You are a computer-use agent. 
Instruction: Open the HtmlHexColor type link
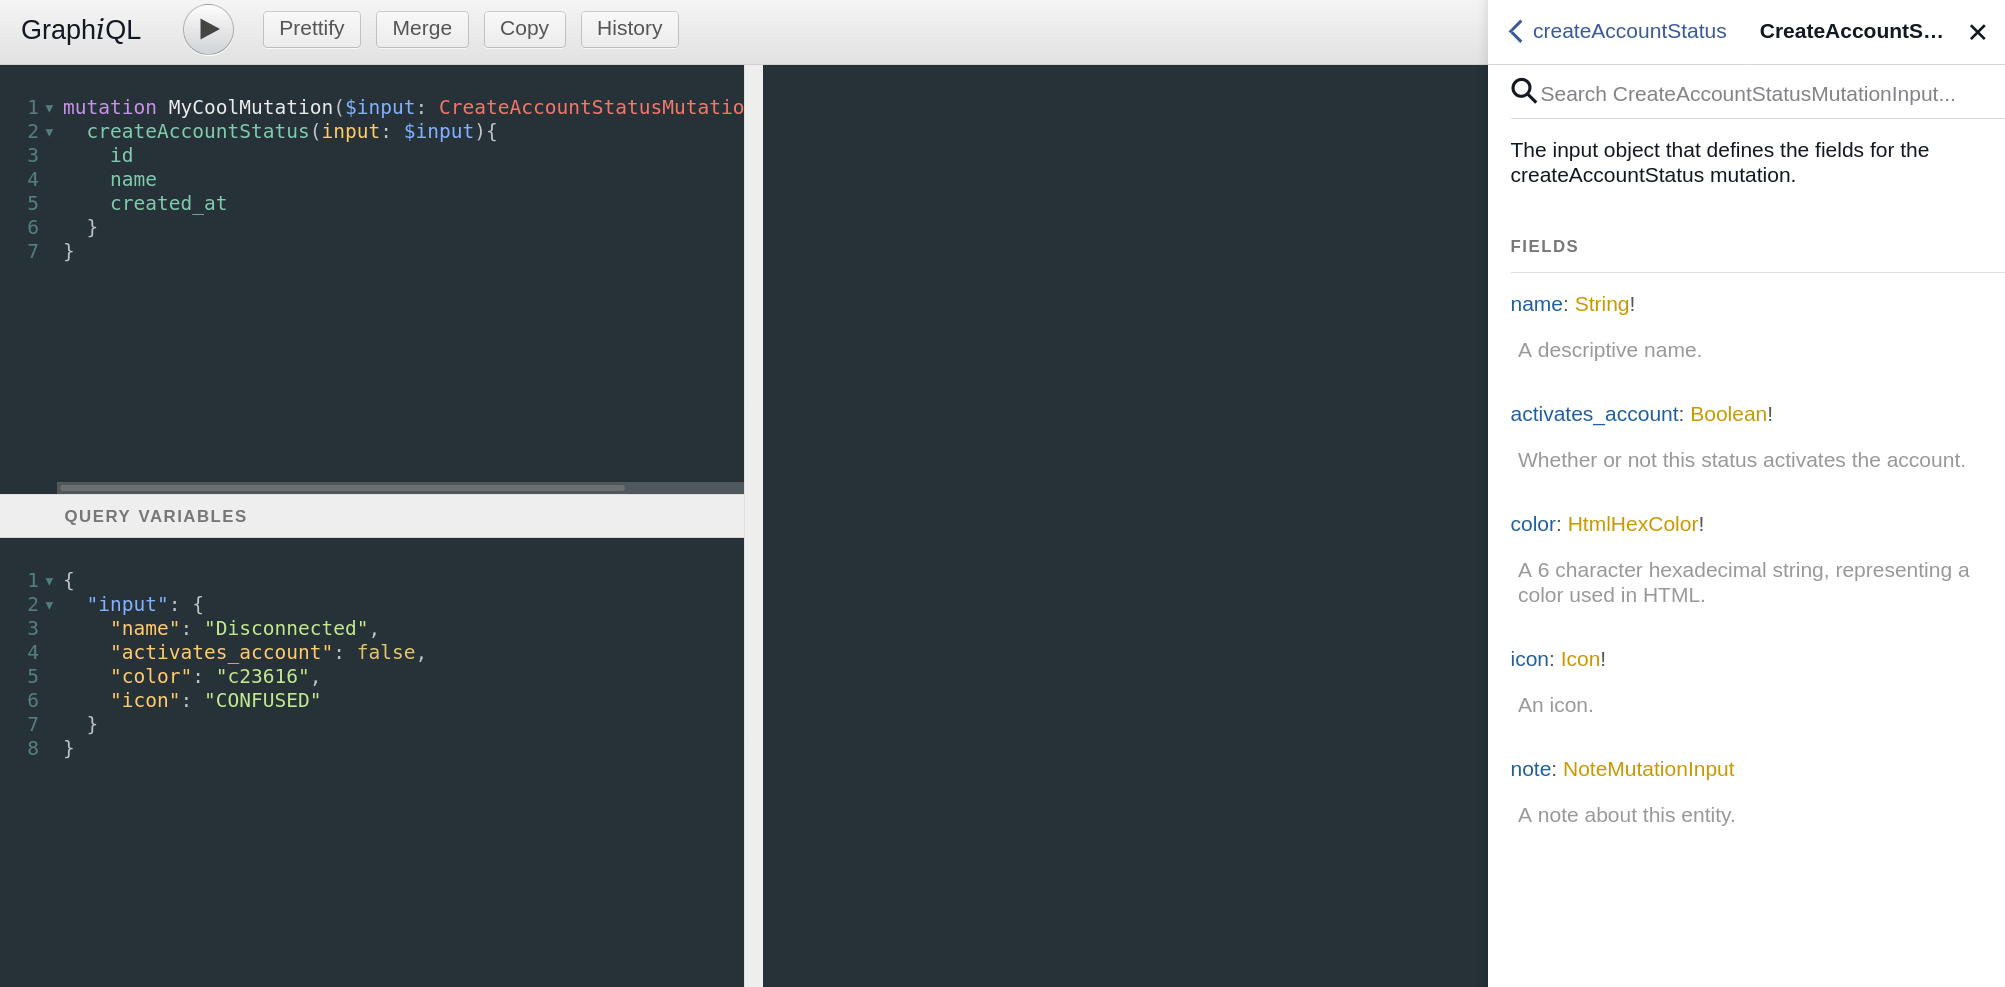[x=1632, y=524]
